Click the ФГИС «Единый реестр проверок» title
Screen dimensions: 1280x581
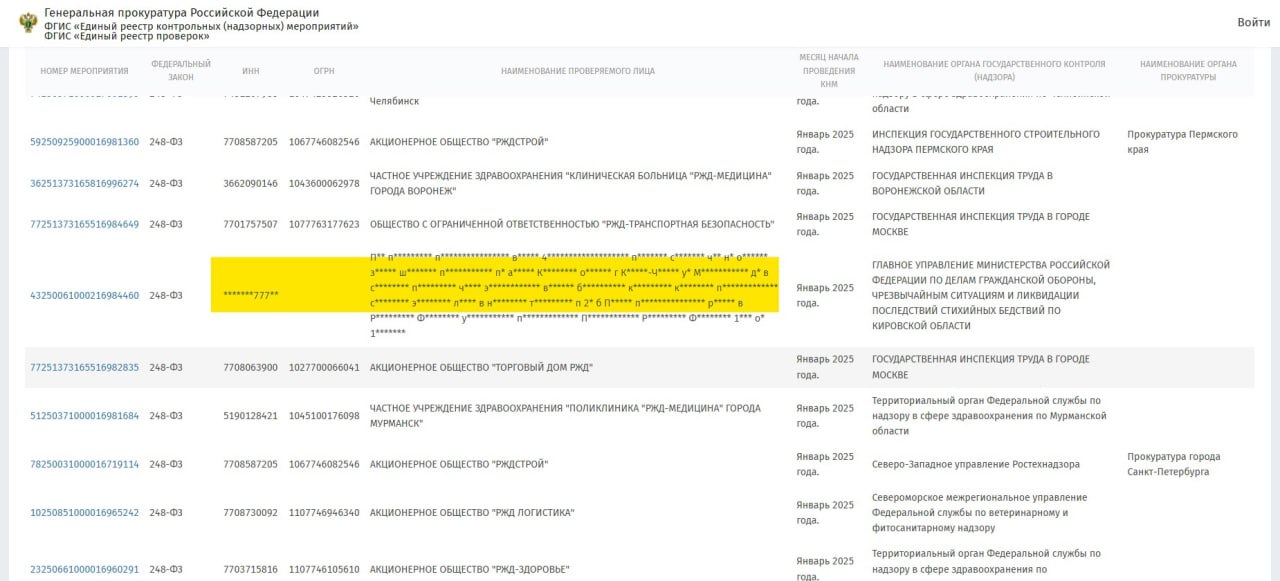click(127, 36)
